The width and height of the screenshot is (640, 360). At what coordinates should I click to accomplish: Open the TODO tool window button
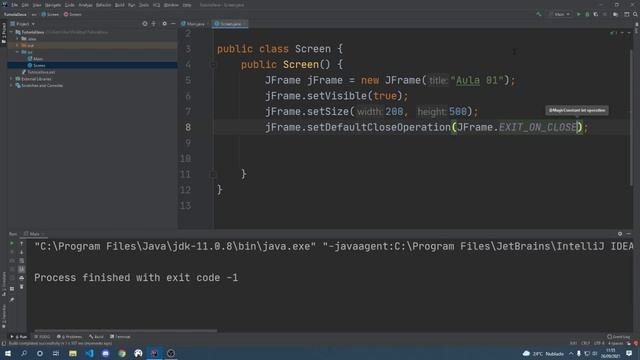[x=42, y=337]
